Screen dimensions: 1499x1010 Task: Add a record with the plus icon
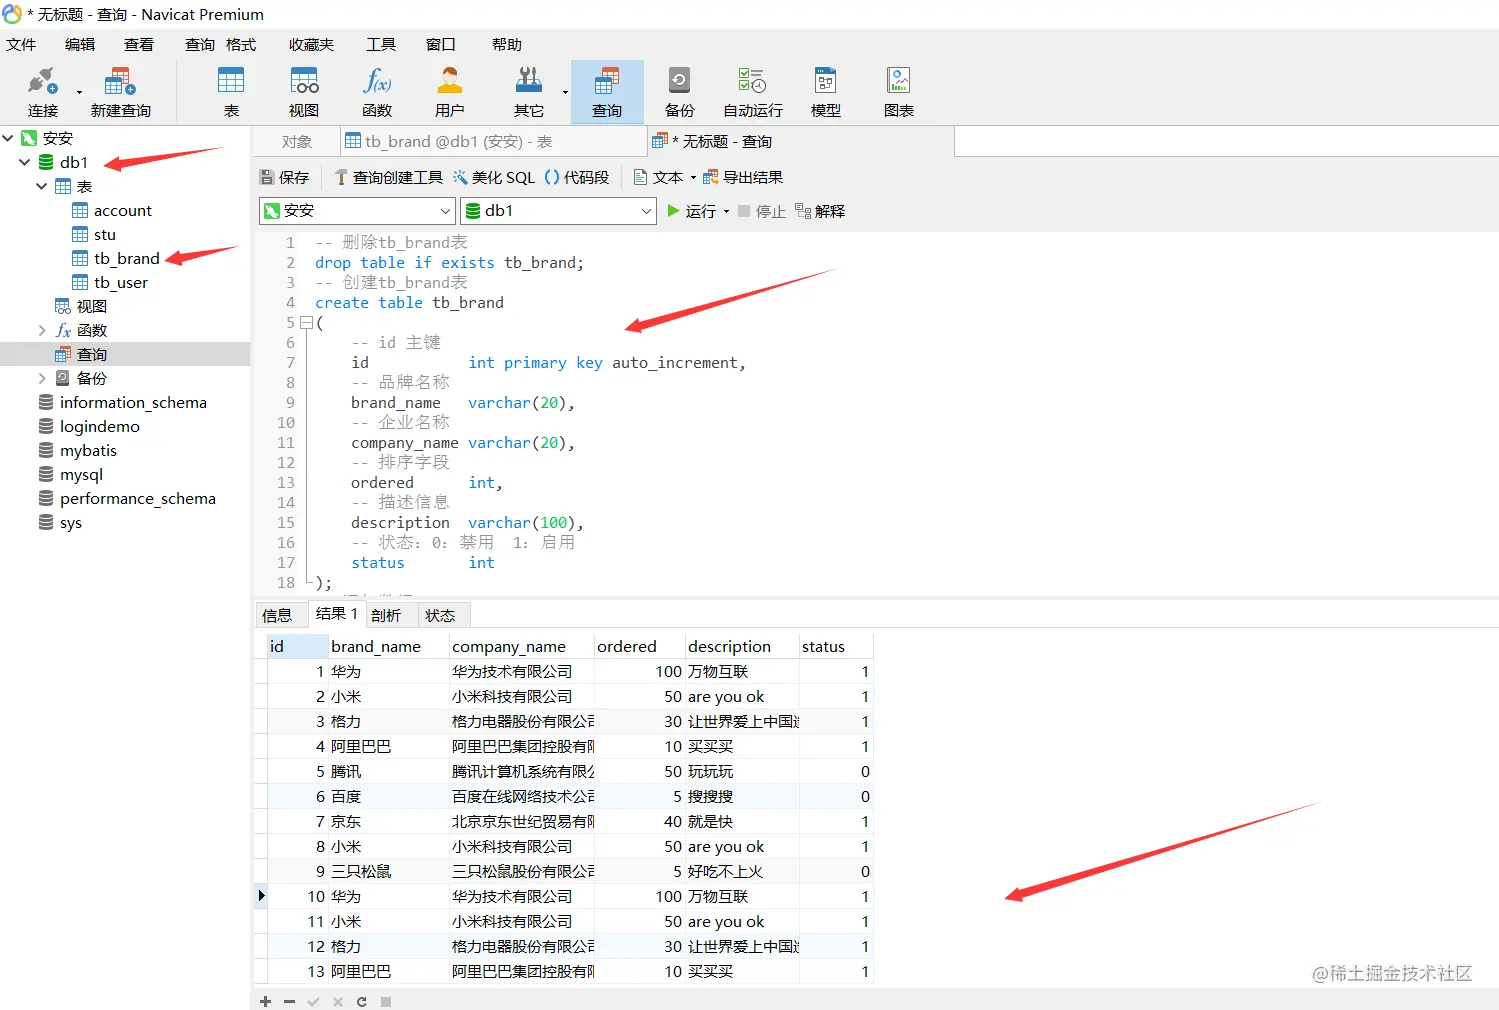265,1001
